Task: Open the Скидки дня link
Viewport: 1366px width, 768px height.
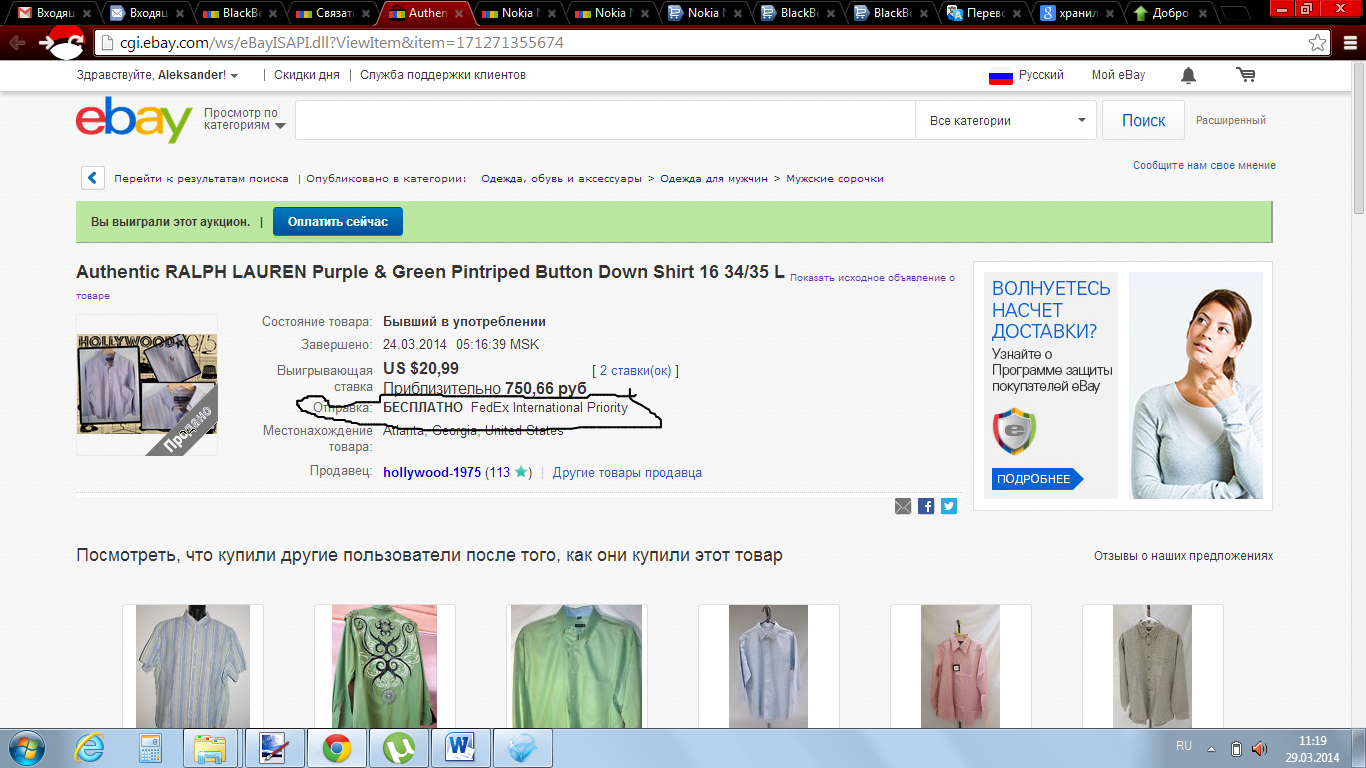Action: pos(307,75)
